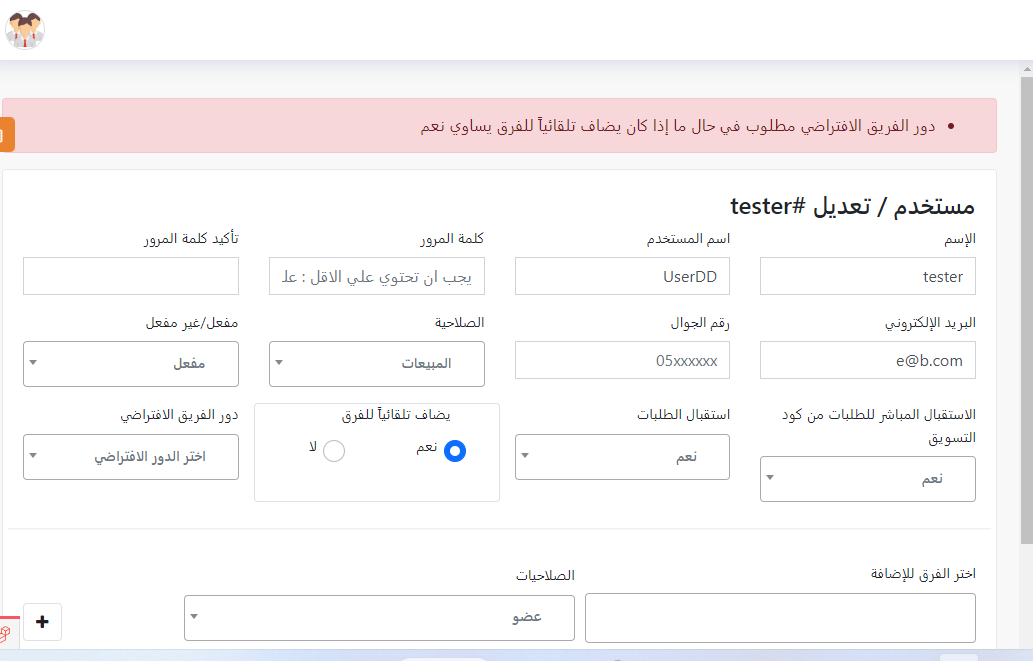
Task: Click the اسم المستخدم field containing UserDD
Action: [x=622, y=276]
